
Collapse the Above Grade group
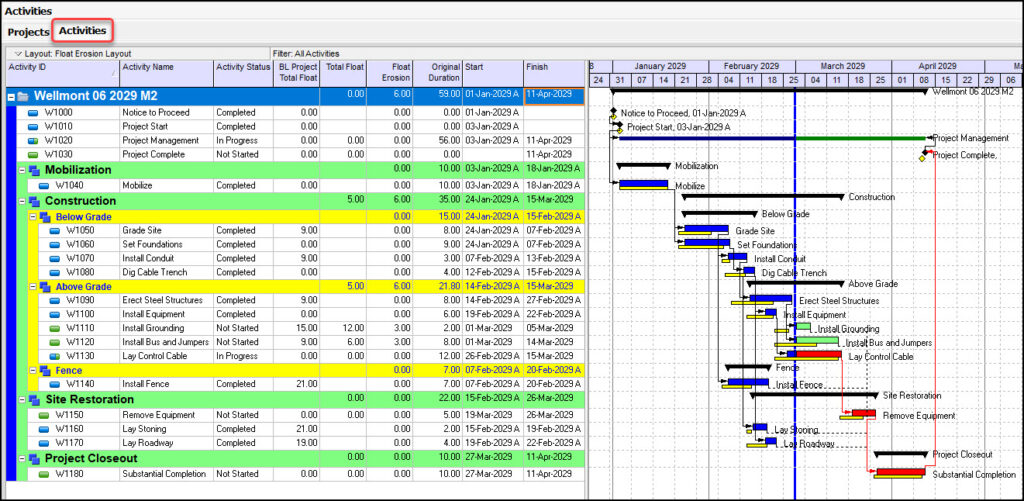[31, 287]
